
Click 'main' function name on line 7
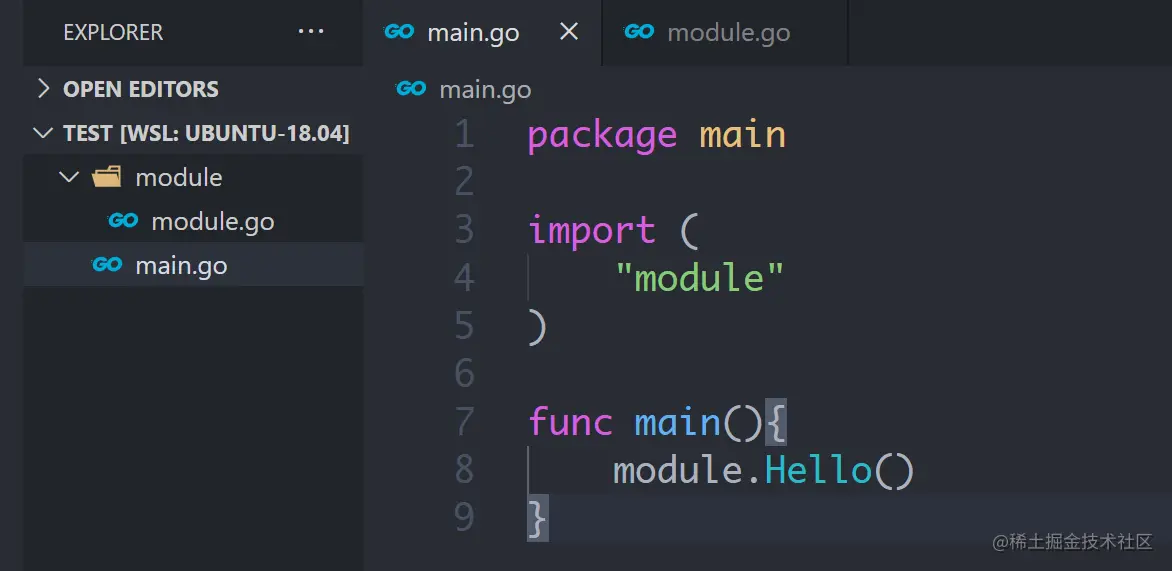pos(677,422)
